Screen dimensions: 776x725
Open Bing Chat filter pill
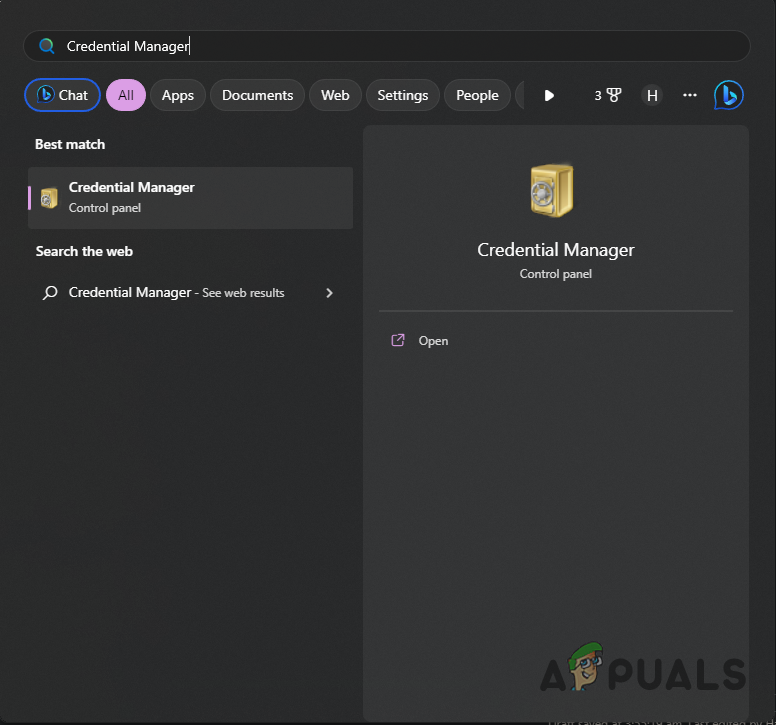click(x=62, y=95)
